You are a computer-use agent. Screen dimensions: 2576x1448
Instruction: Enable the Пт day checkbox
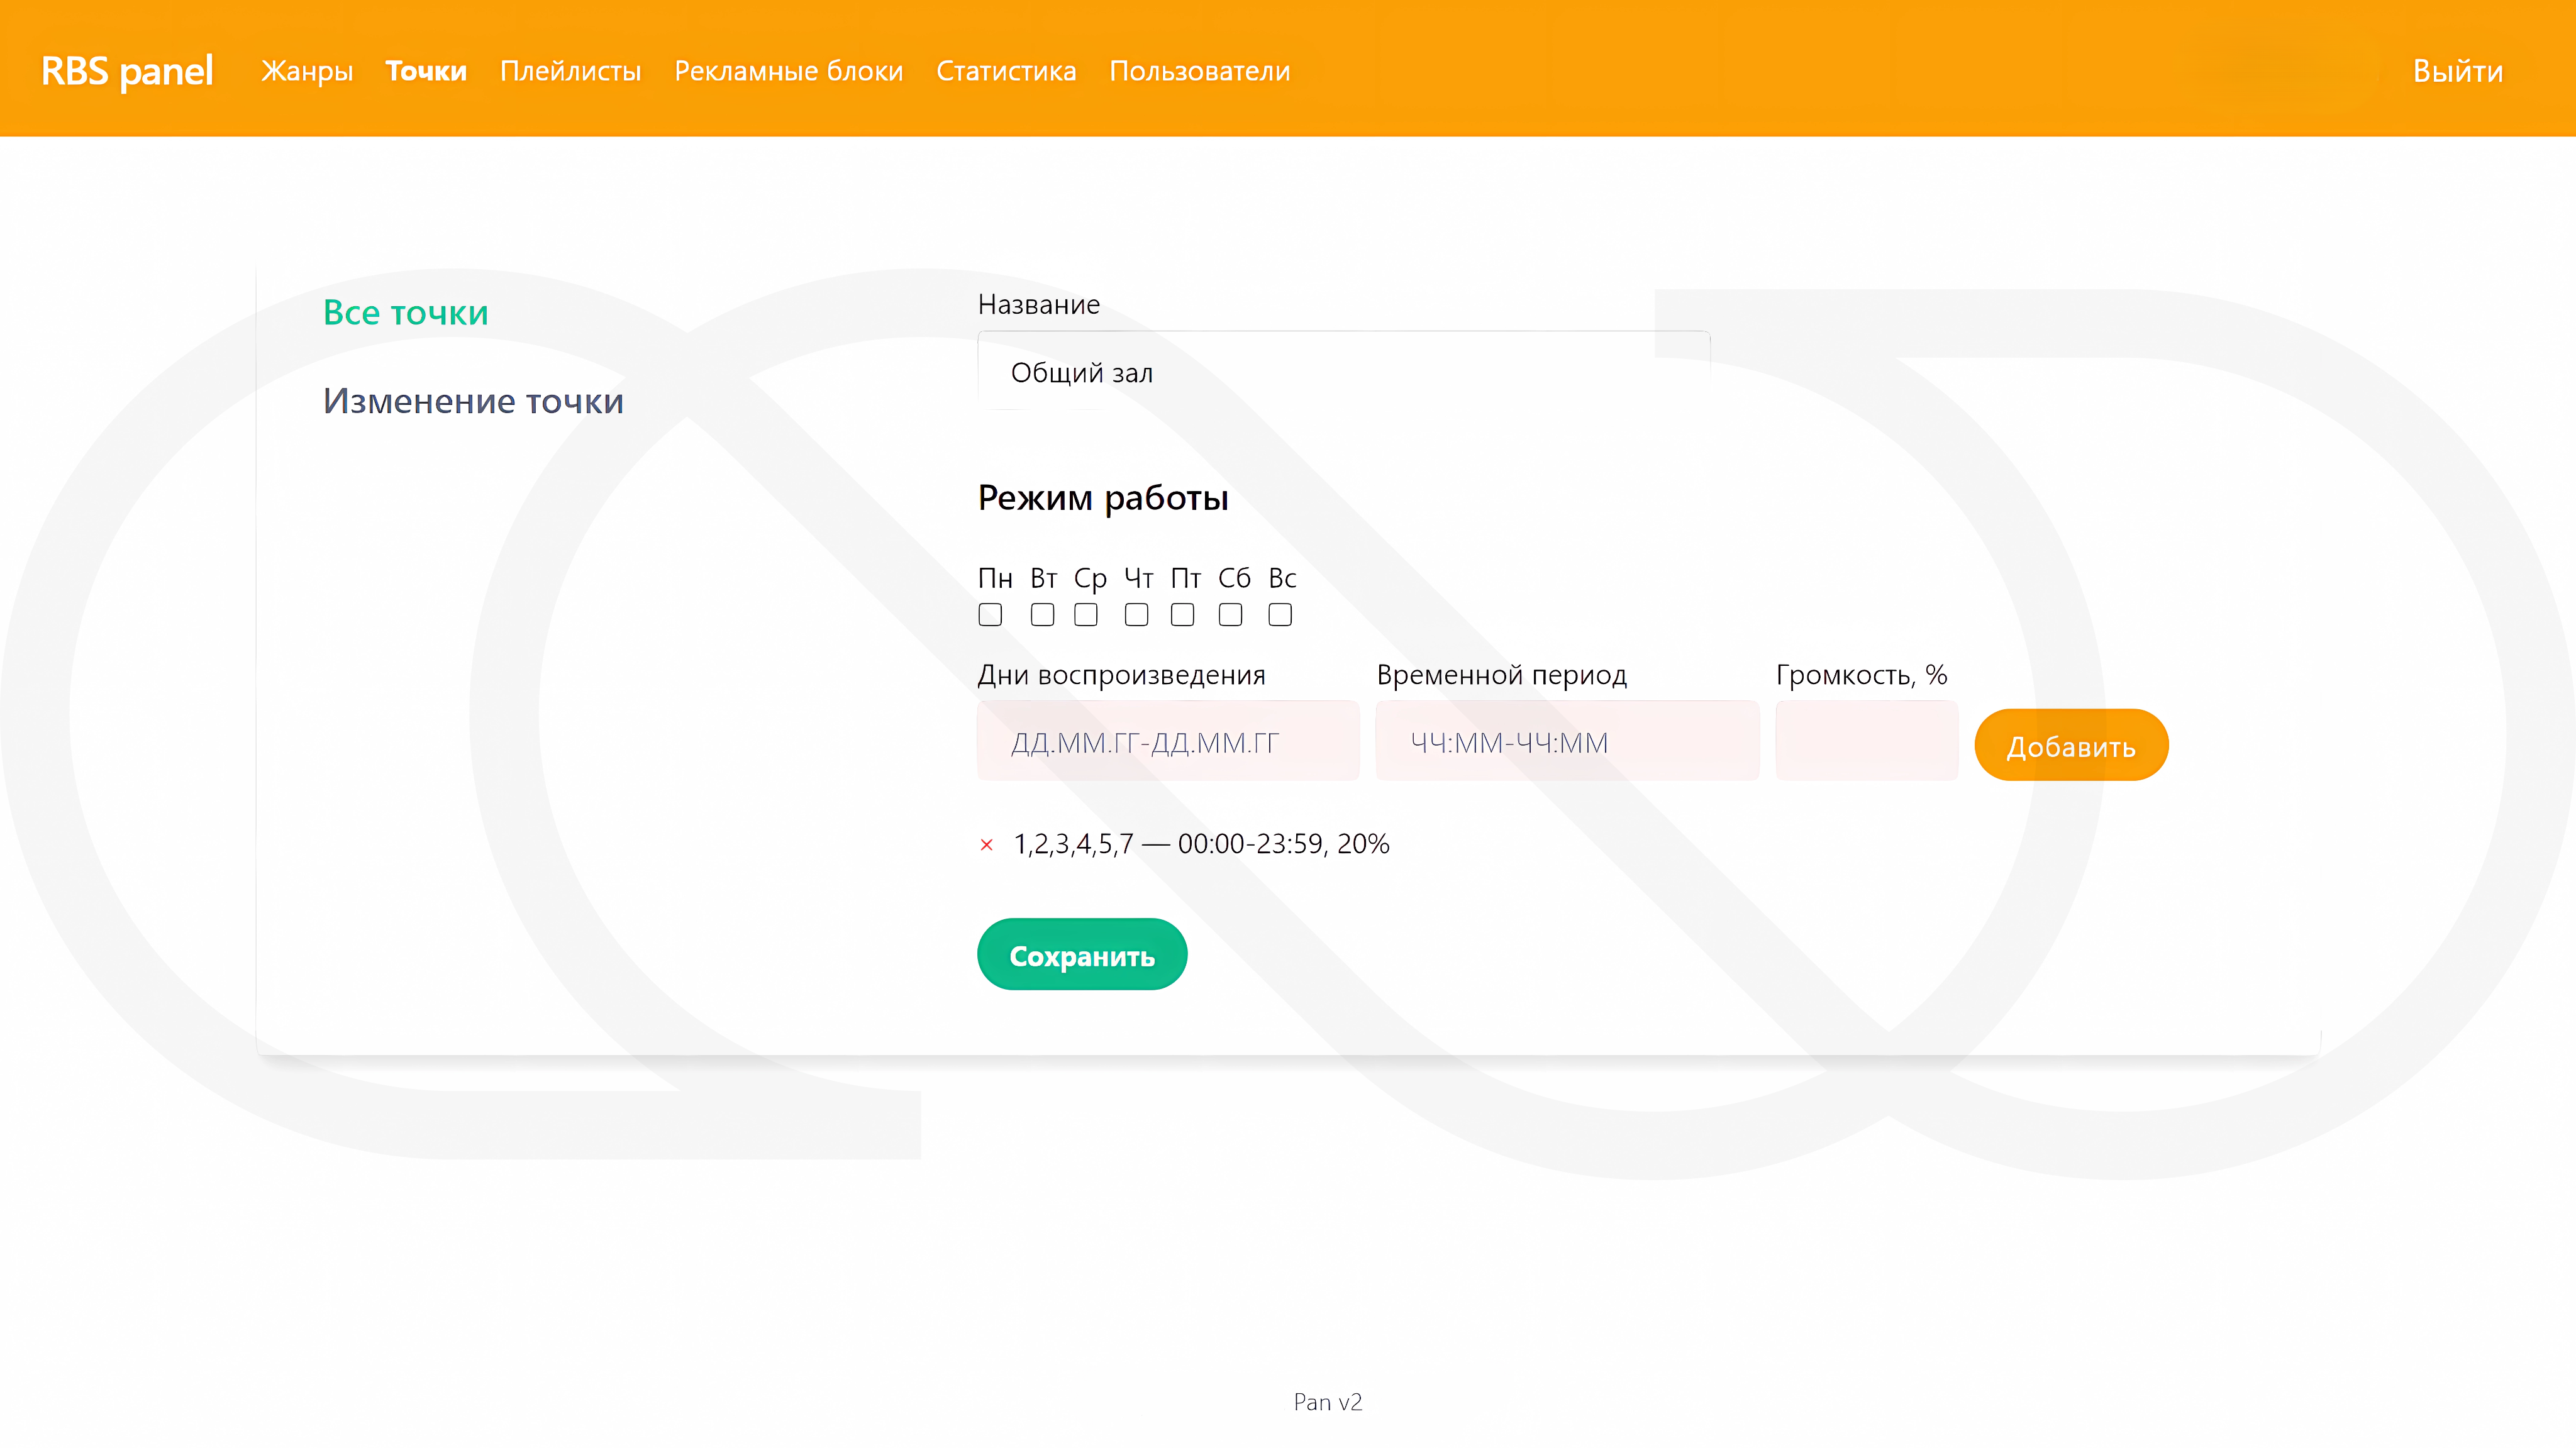coord(1182,615)
